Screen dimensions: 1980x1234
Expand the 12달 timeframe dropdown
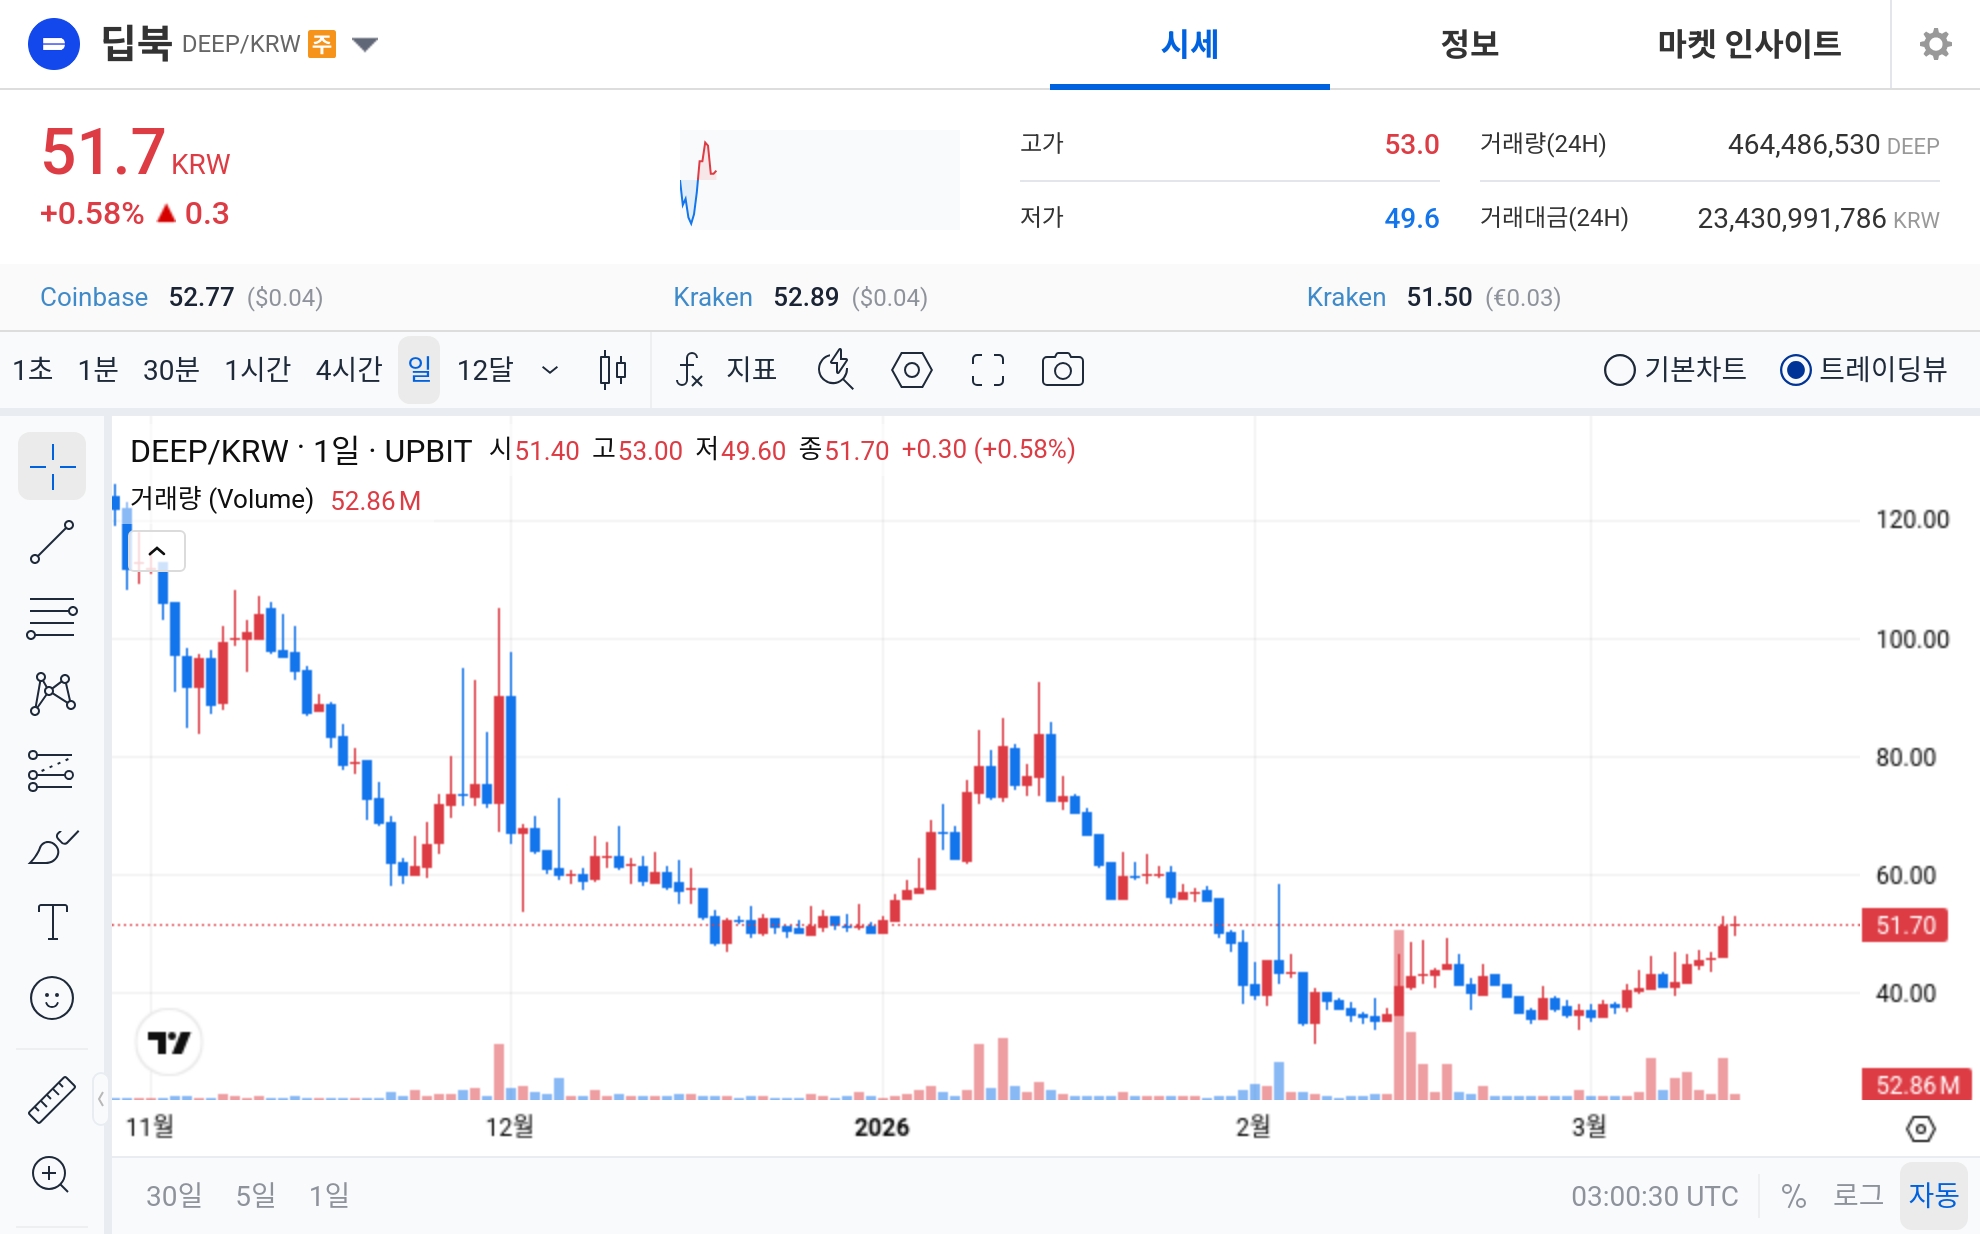(549, 370)
